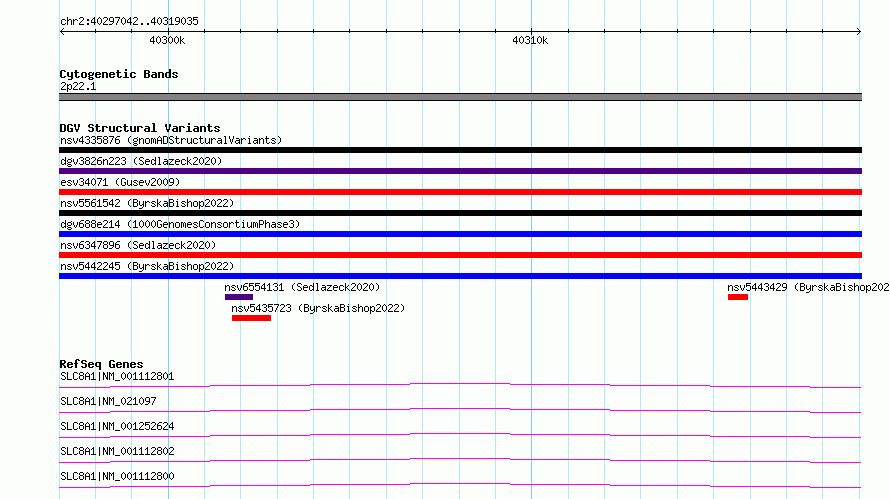Click the 40300k ruler tick label
Viewport: 890px width, 499px height.
[x=167, y=40]
